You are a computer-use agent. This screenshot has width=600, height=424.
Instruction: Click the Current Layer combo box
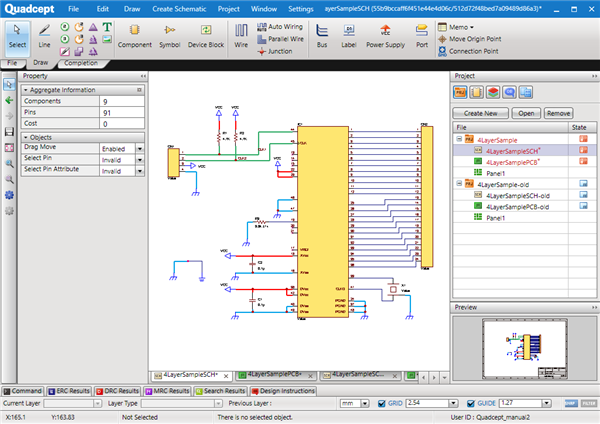pyautogui.click(x=73, y=403)
